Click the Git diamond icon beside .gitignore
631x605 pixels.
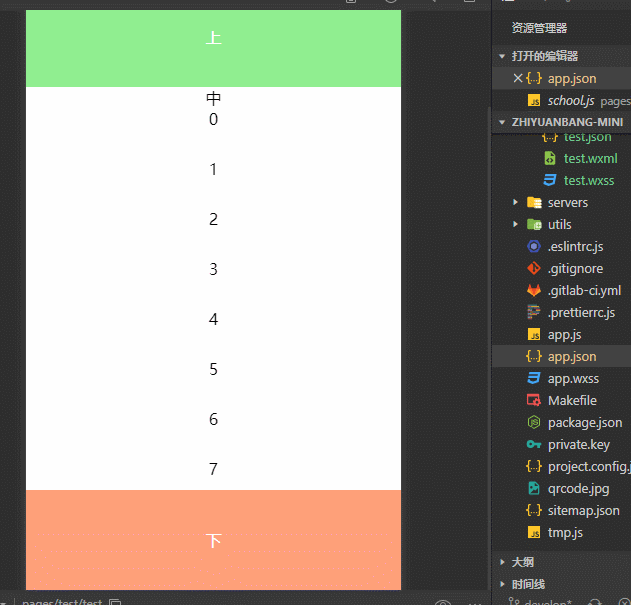pos(534,268)
